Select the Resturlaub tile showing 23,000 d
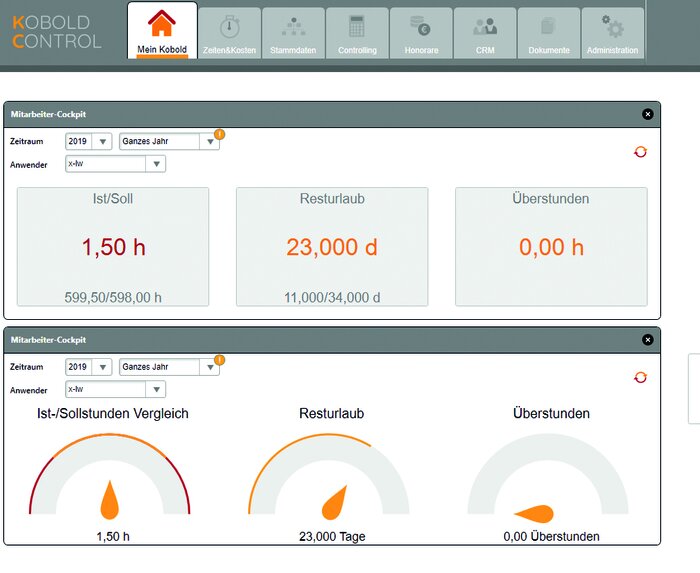The height and width of the screenshot is (573, 700). click(332, 247)
